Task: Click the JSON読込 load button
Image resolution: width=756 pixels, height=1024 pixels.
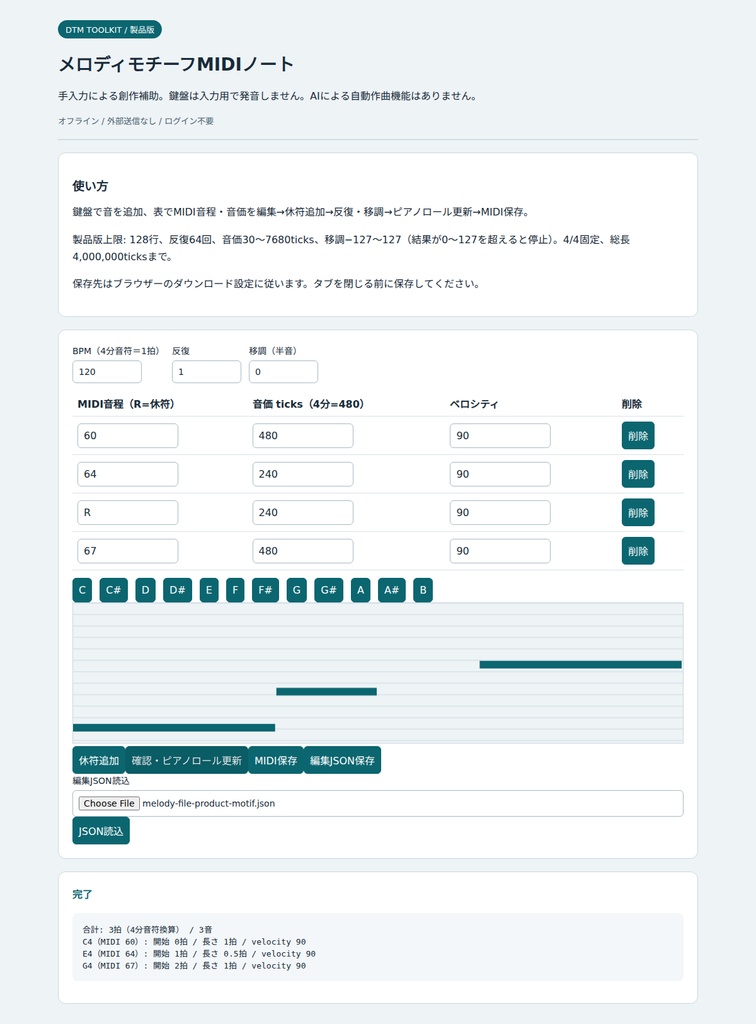Action: pyautogui.click(x=101, y=831)
